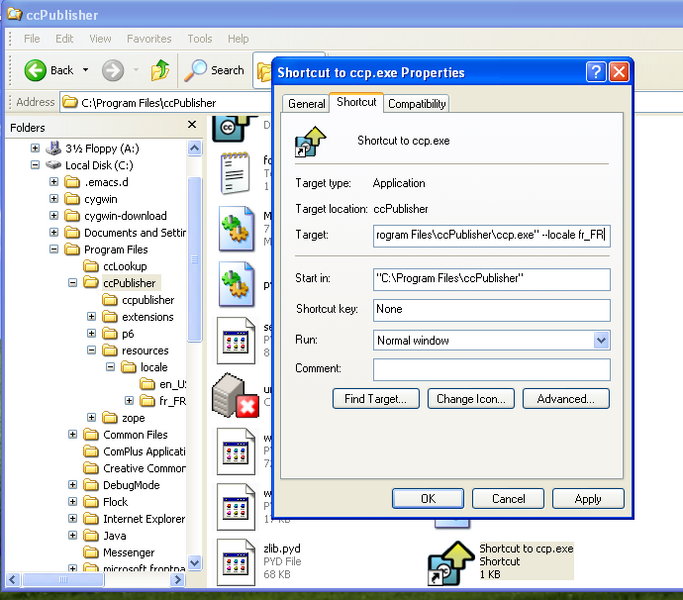This screenshot has width=683, height=600.
Task: Switch to the Compatibility tab
Action: click(417, 104)
